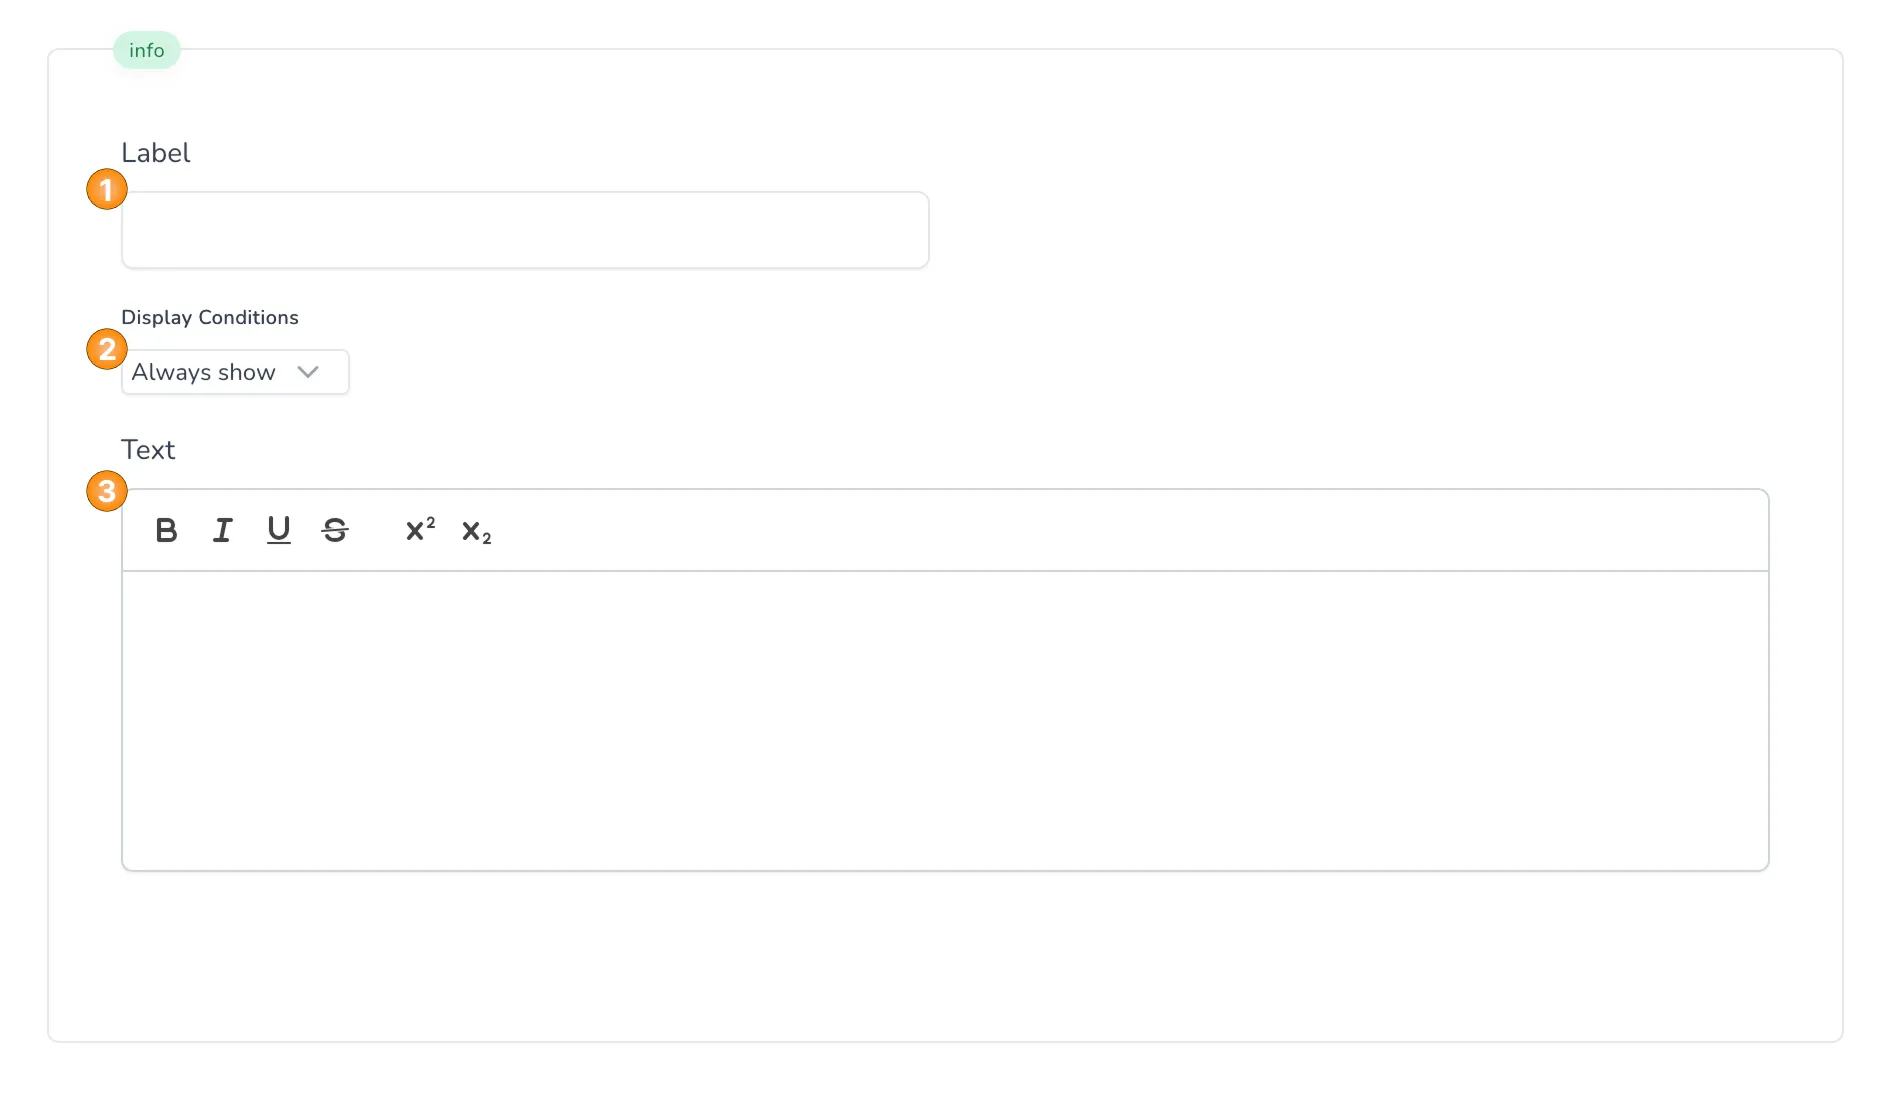1892x1106 pixels.
Task: Click the Display Conditions heading
Action: (210, 317)
